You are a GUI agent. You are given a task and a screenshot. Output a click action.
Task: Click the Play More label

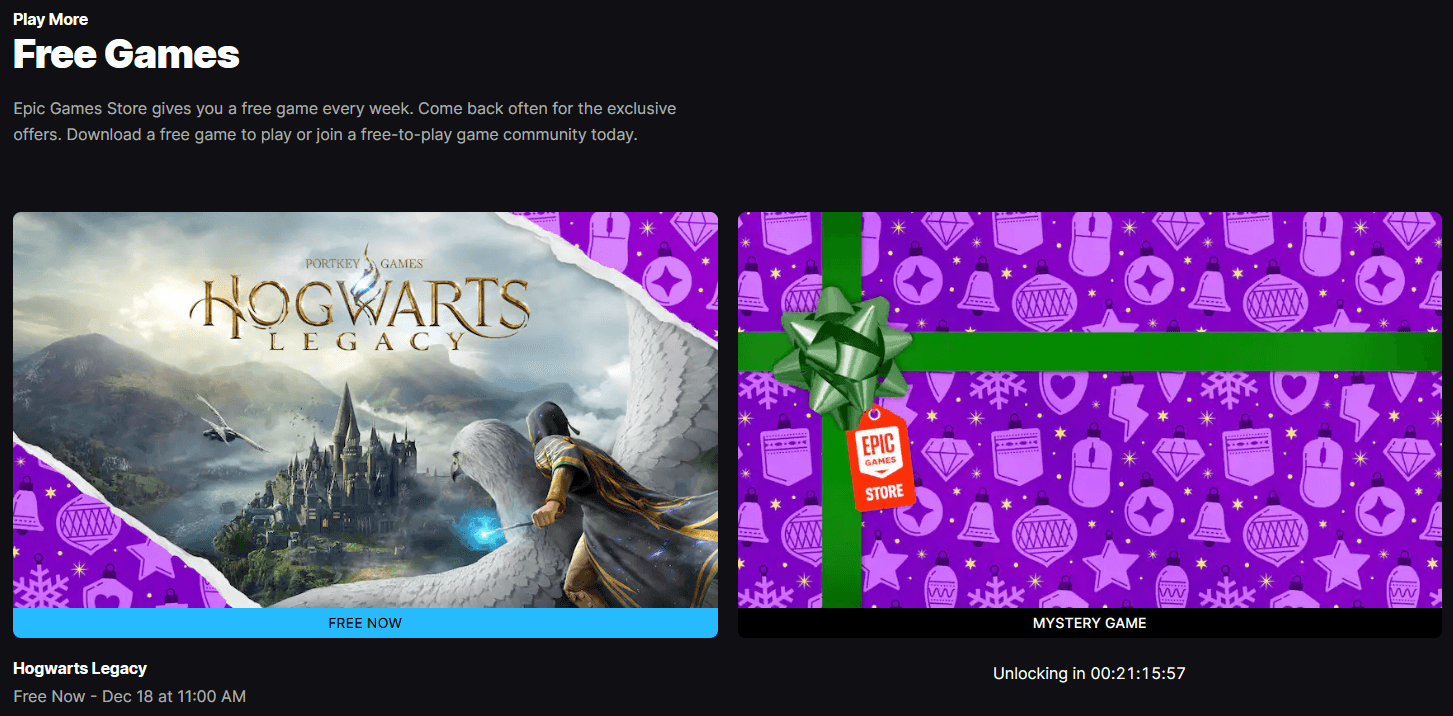pos(50,19)
